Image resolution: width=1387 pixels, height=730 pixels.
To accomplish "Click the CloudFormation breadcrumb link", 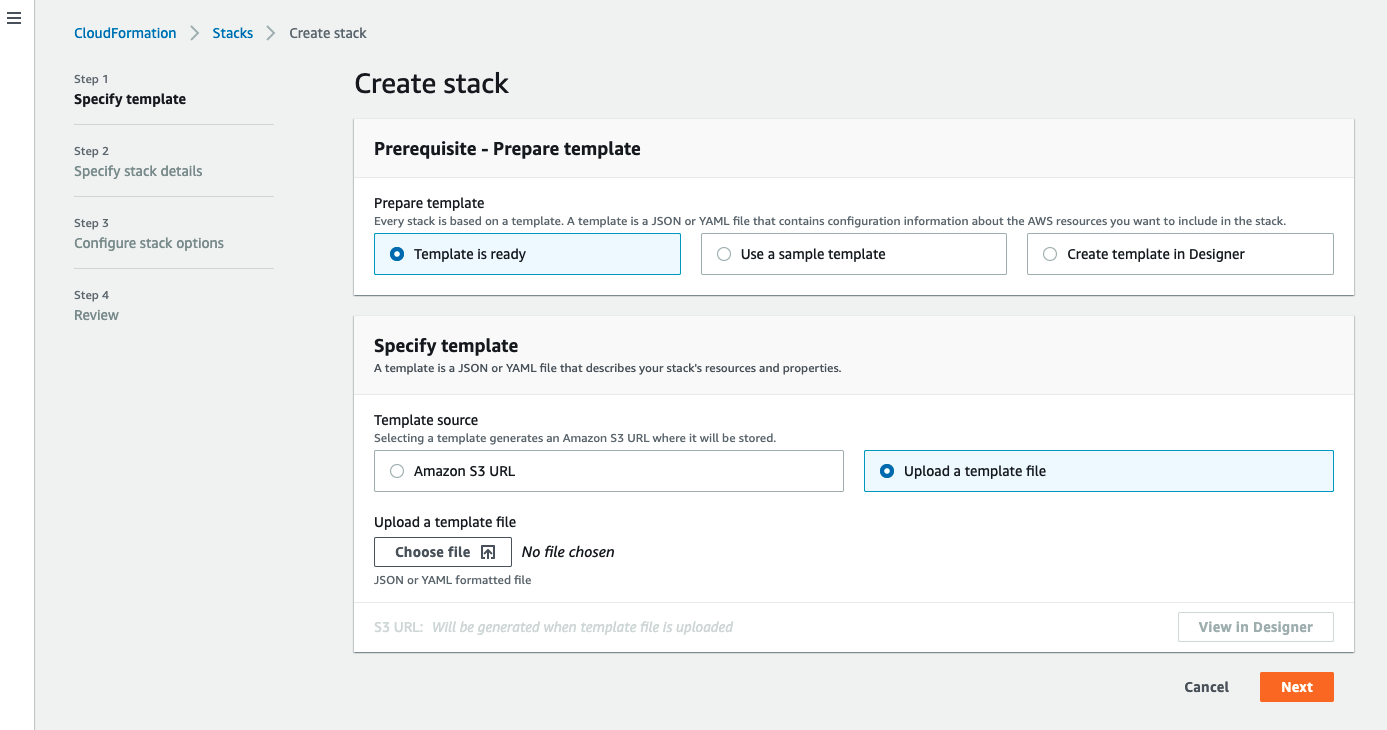I will coord(125,33).
